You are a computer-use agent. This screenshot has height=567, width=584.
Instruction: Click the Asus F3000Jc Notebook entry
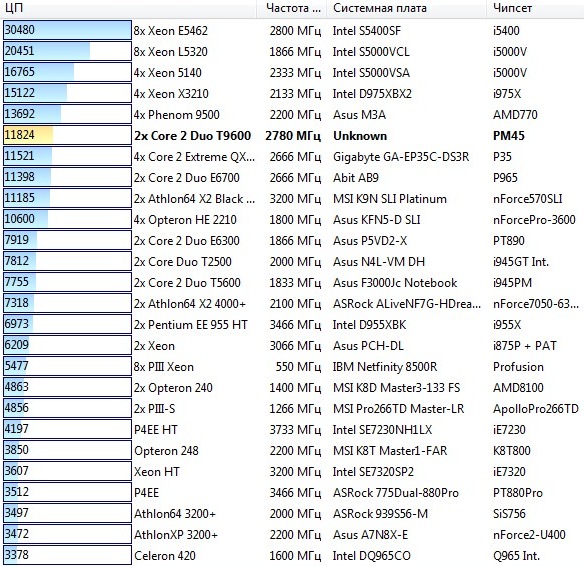[x=395, y=282]
